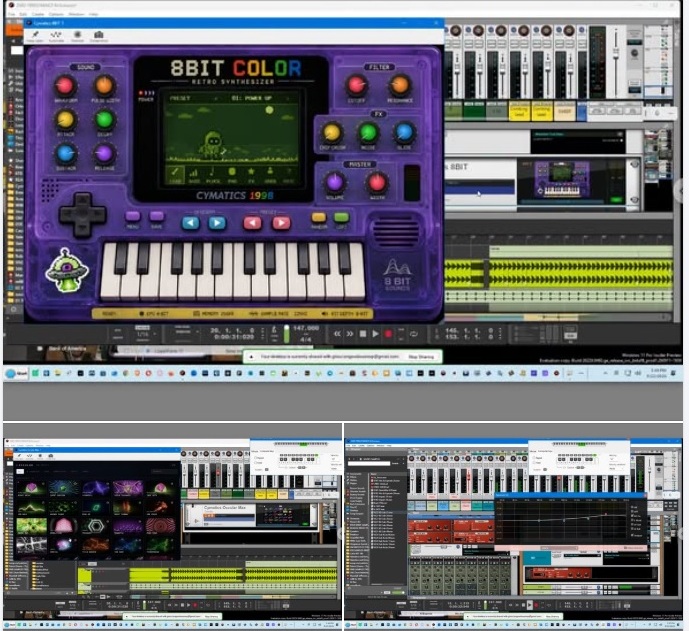Click the Automate icon in plugin toolbar

(56, 35)
